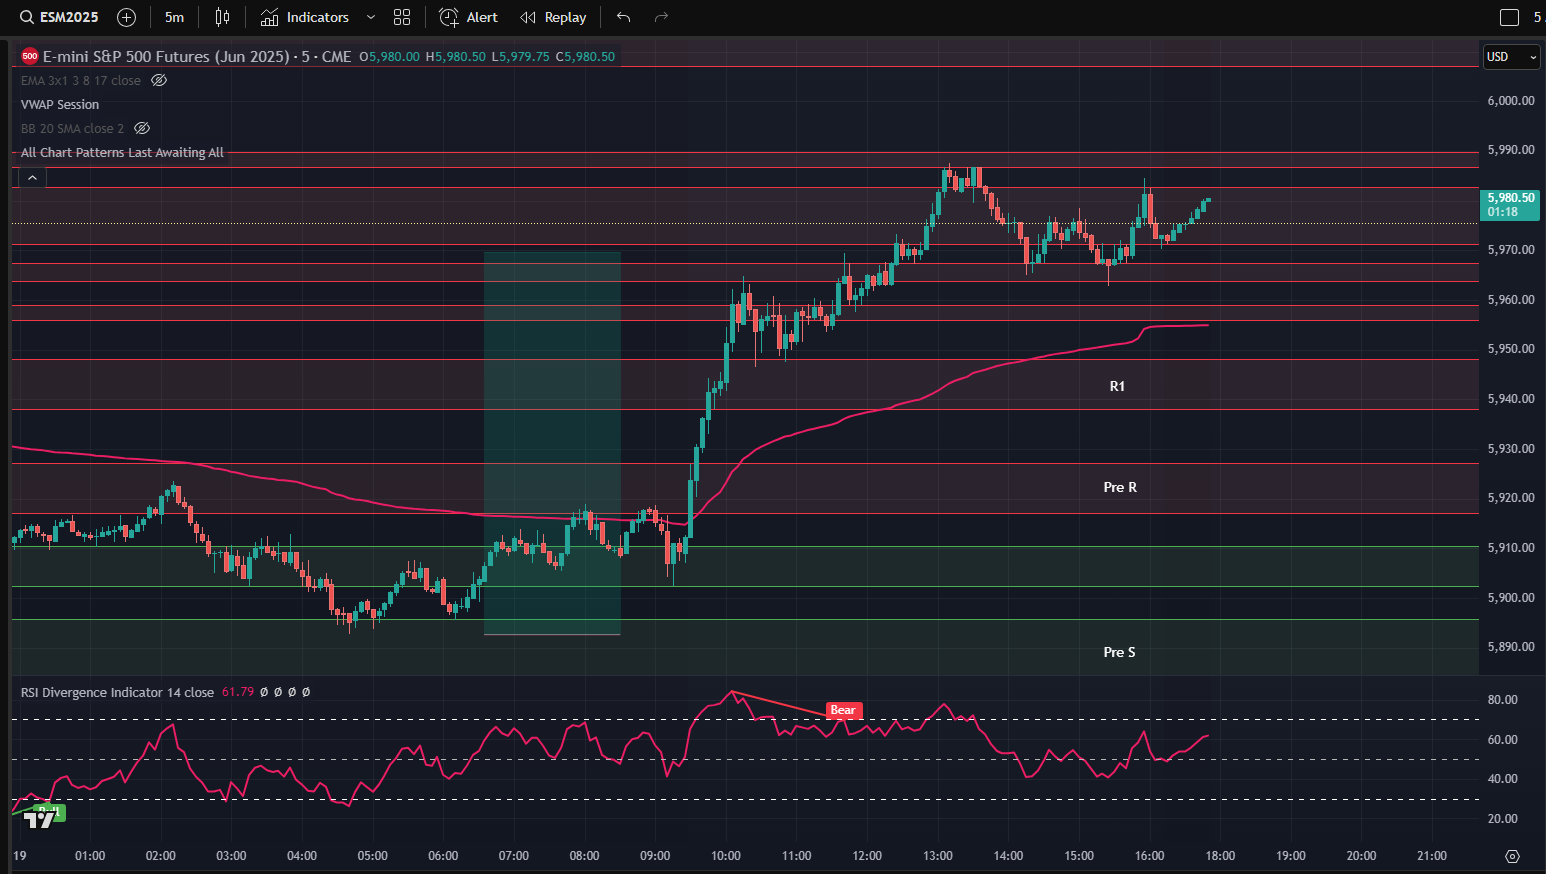The width and height of the screenshot is (1546, 874).
Task: Click the red 500 symbol logo
Action: pyautogui.click(x=30, y=56)
